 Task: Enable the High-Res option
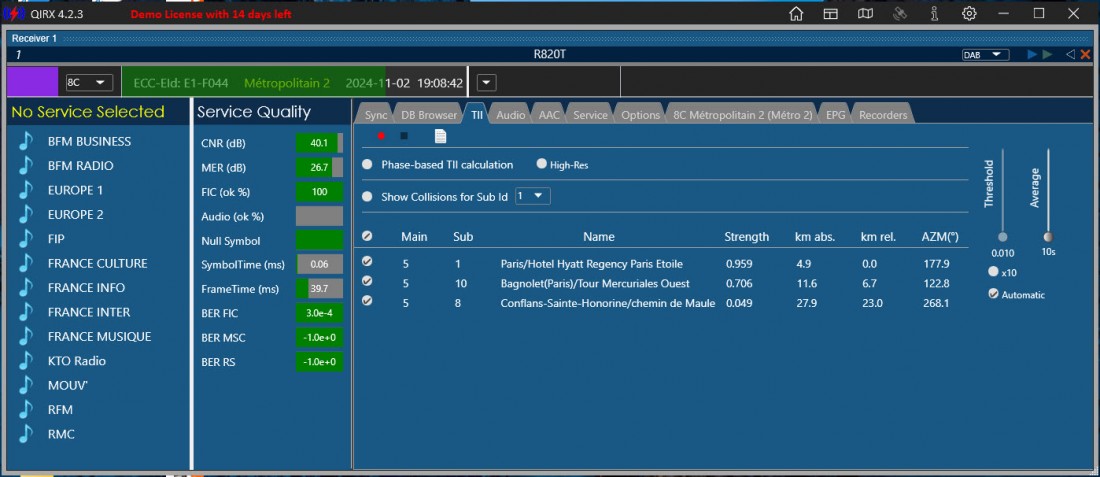click(x=542, y=164)
